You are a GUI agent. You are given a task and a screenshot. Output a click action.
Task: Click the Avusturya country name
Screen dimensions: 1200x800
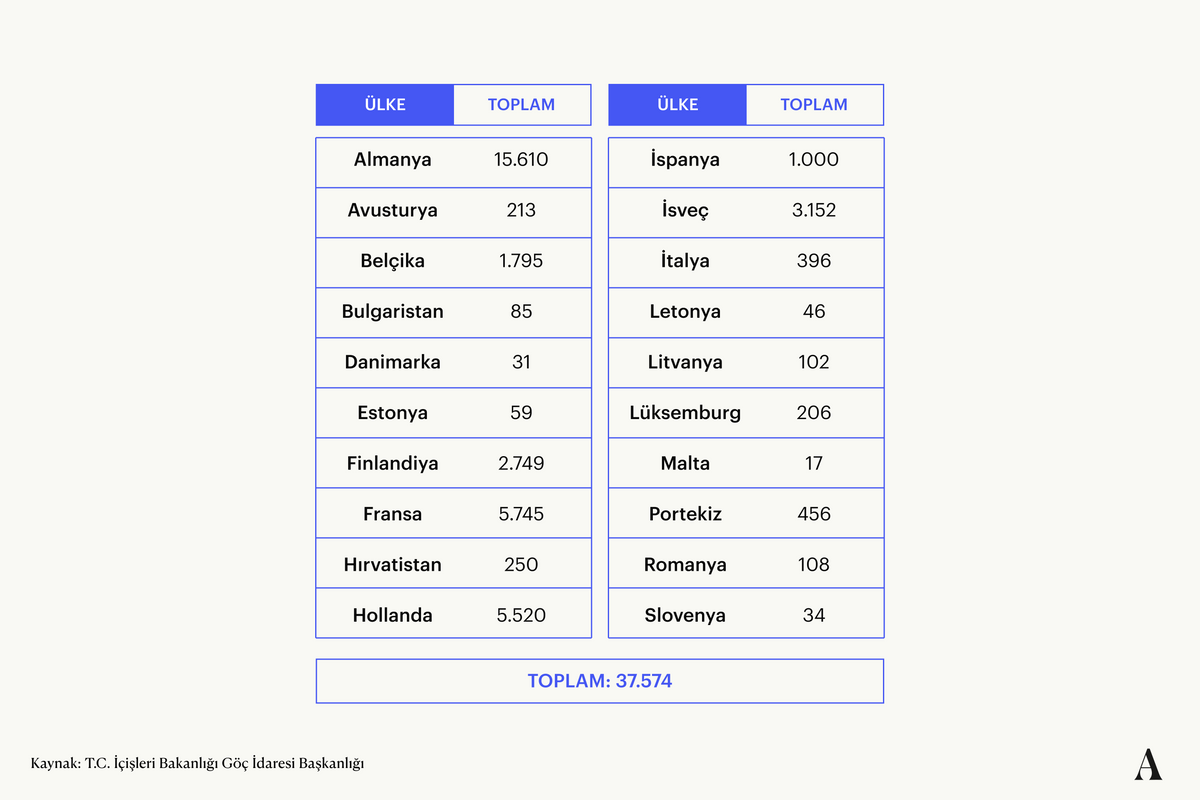click(393, 210)
